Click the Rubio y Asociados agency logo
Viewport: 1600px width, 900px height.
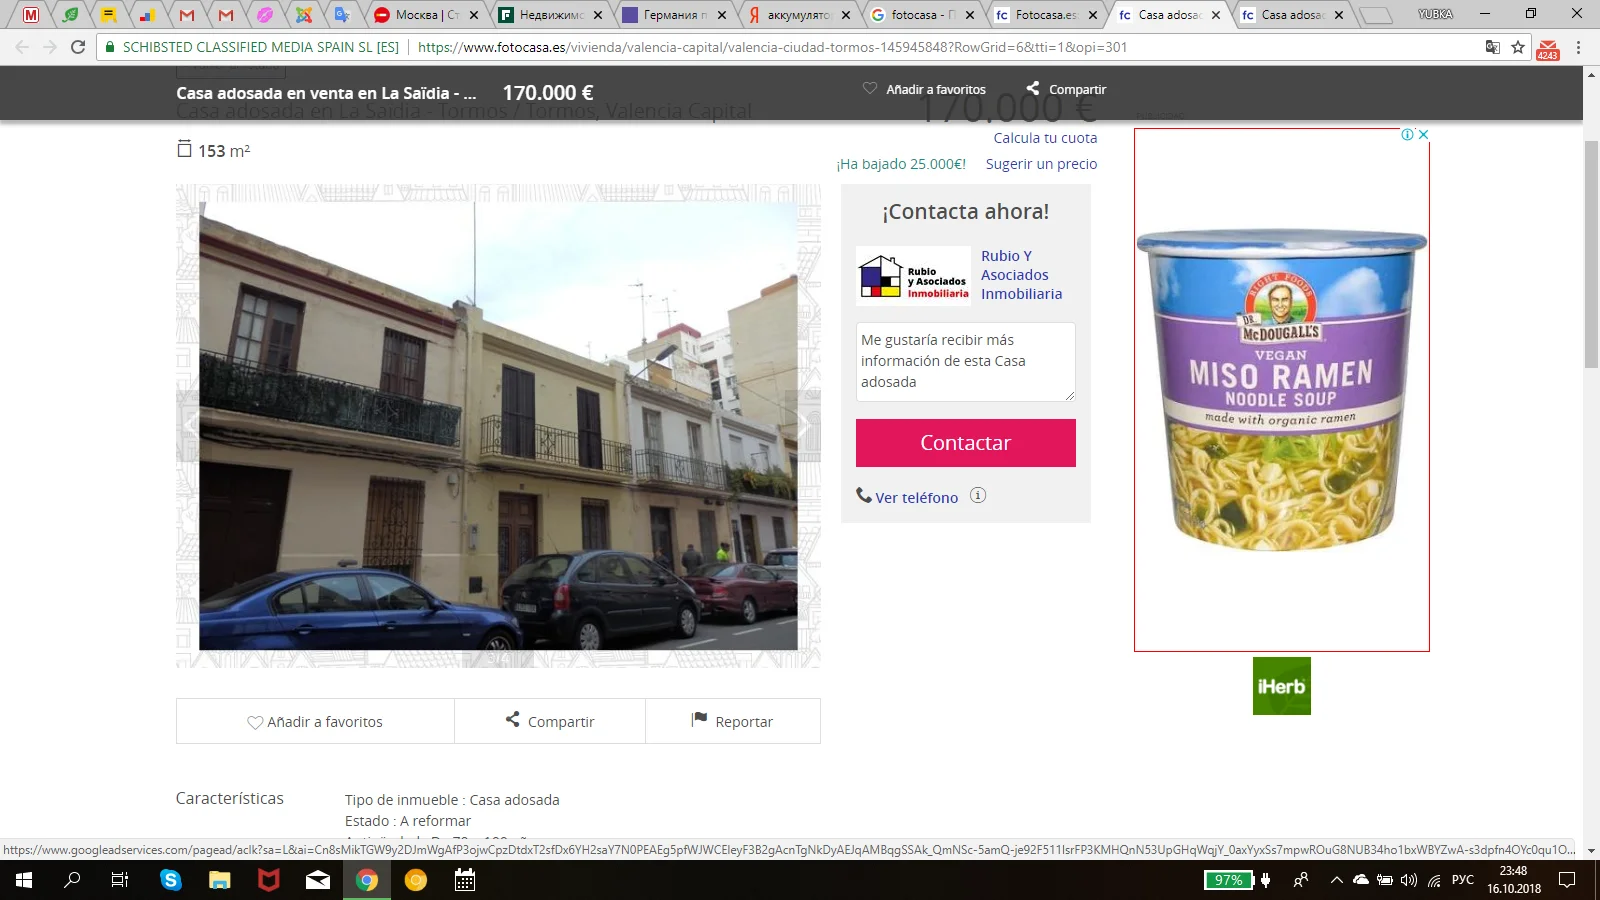pos(914,275)
